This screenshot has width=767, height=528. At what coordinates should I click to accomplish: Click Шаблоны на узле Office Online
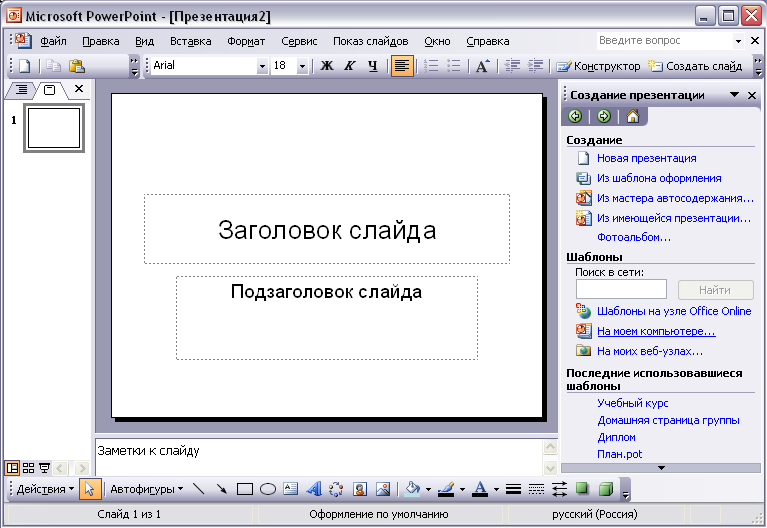pyautogui.click(x=674, y=311)
